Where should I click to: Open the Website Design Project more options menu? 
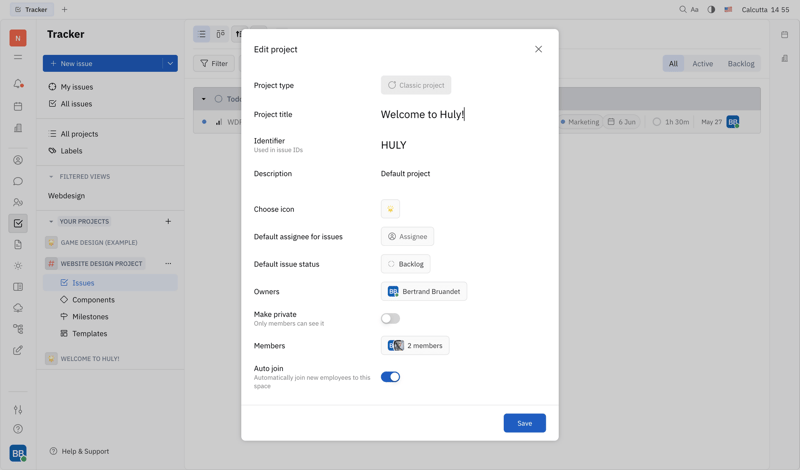point(168,263)
